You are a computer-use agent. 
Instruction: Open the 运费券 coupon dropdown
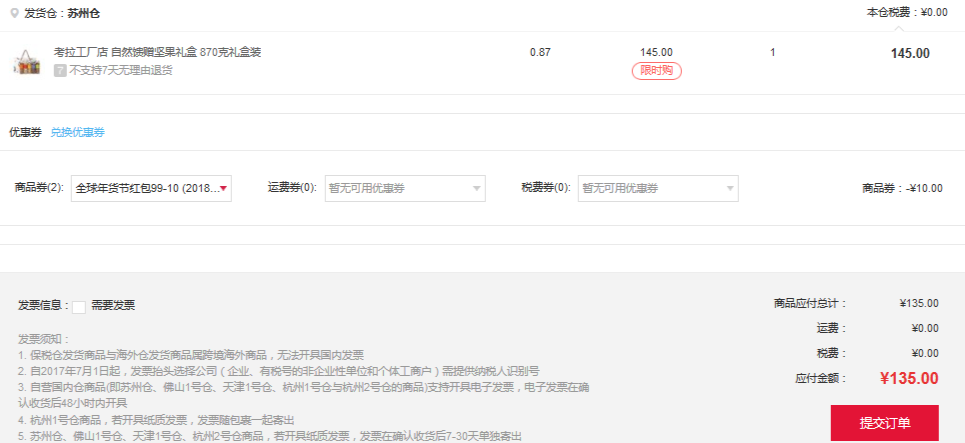point(405,188)
